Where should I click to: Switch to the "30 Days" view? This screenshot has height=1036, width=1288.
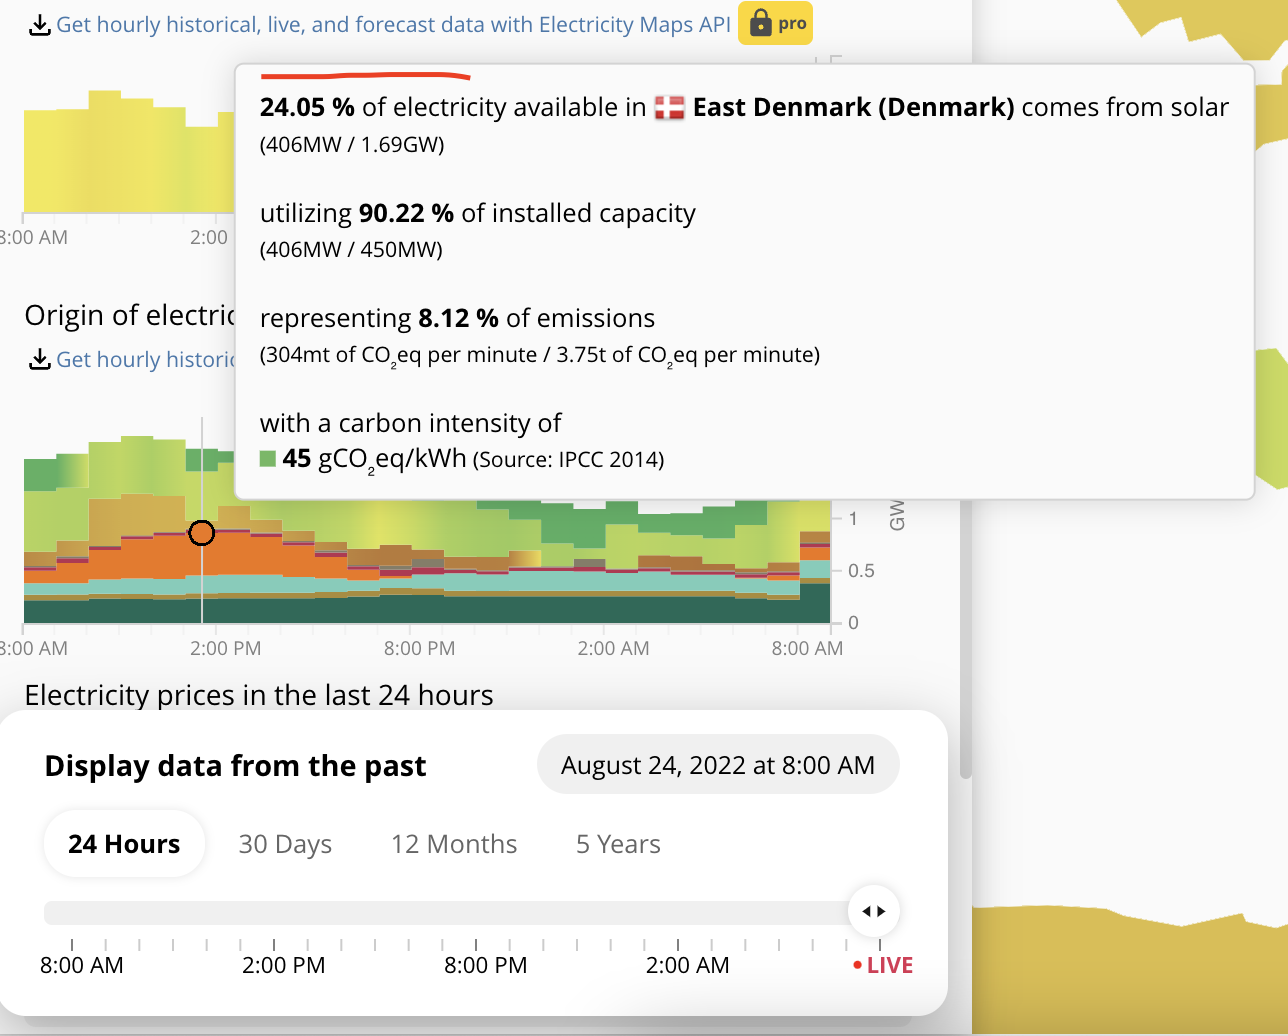[x=285, y=844]
